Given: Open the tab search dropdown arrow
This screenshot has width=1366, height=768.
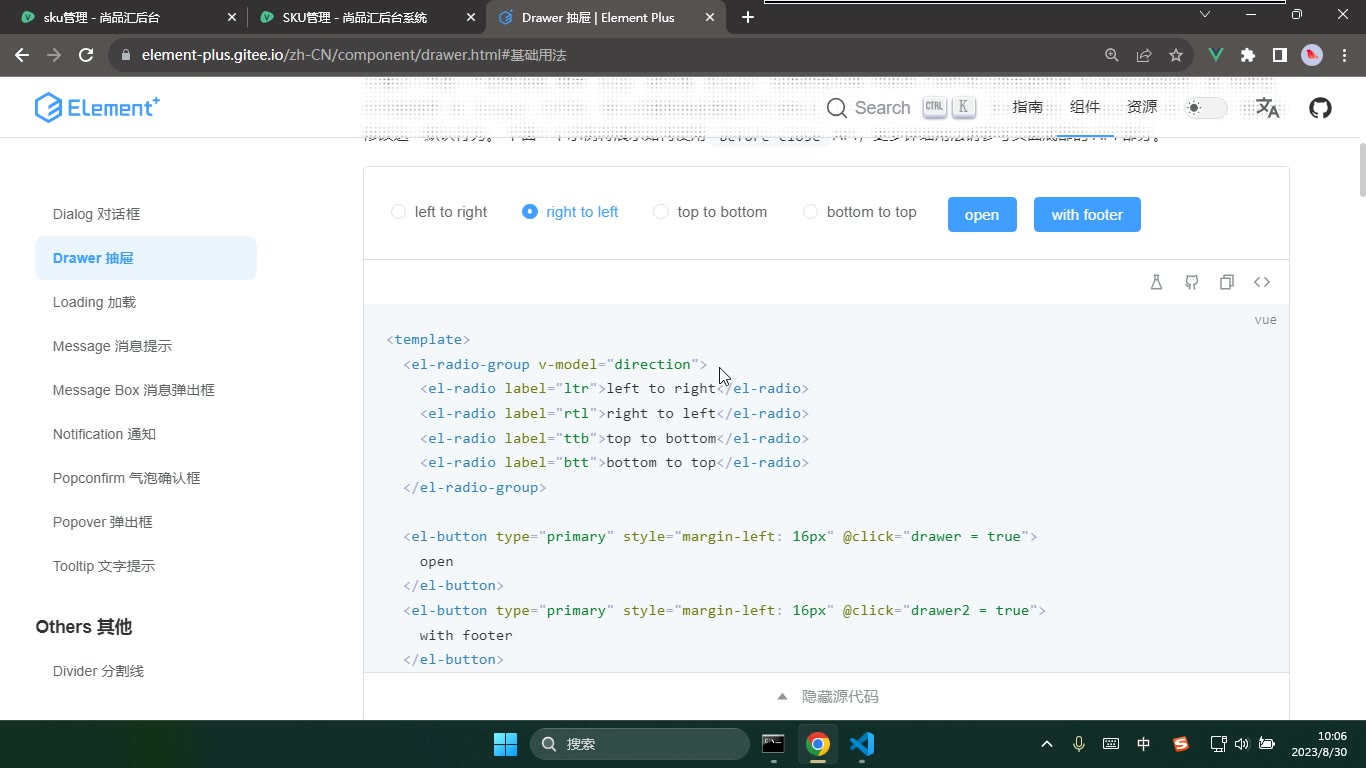Looking at the screenshot, I should coord(1205,14).
